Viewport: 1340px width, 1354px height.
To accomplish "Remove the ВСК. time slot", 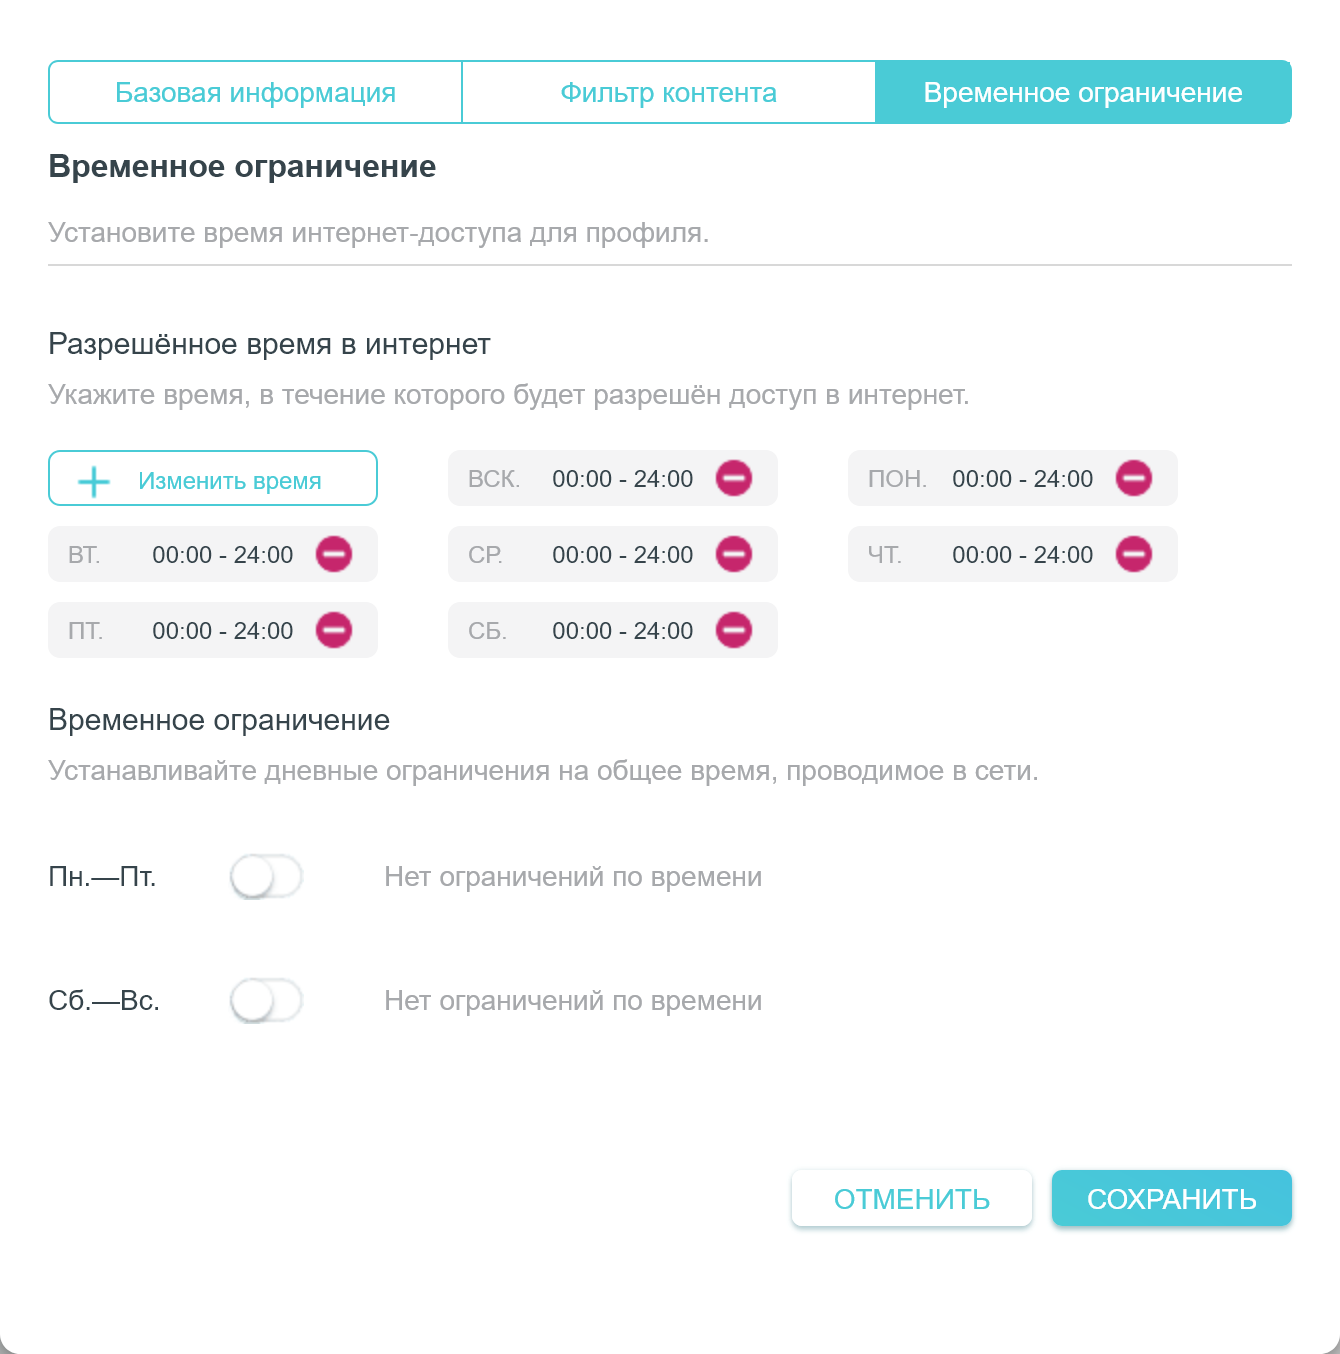I will [x=734, y=478].
